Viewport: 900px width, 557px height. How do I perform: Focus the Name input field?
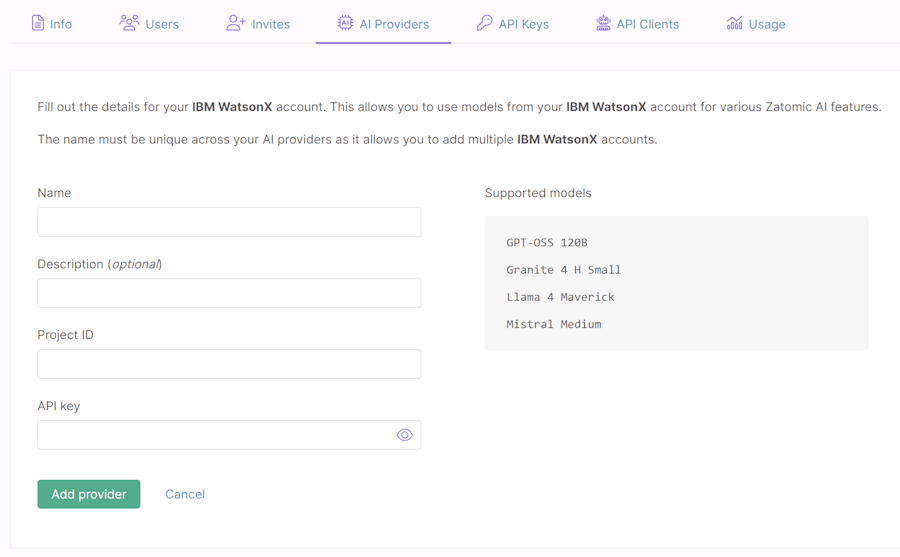(229, 222)
